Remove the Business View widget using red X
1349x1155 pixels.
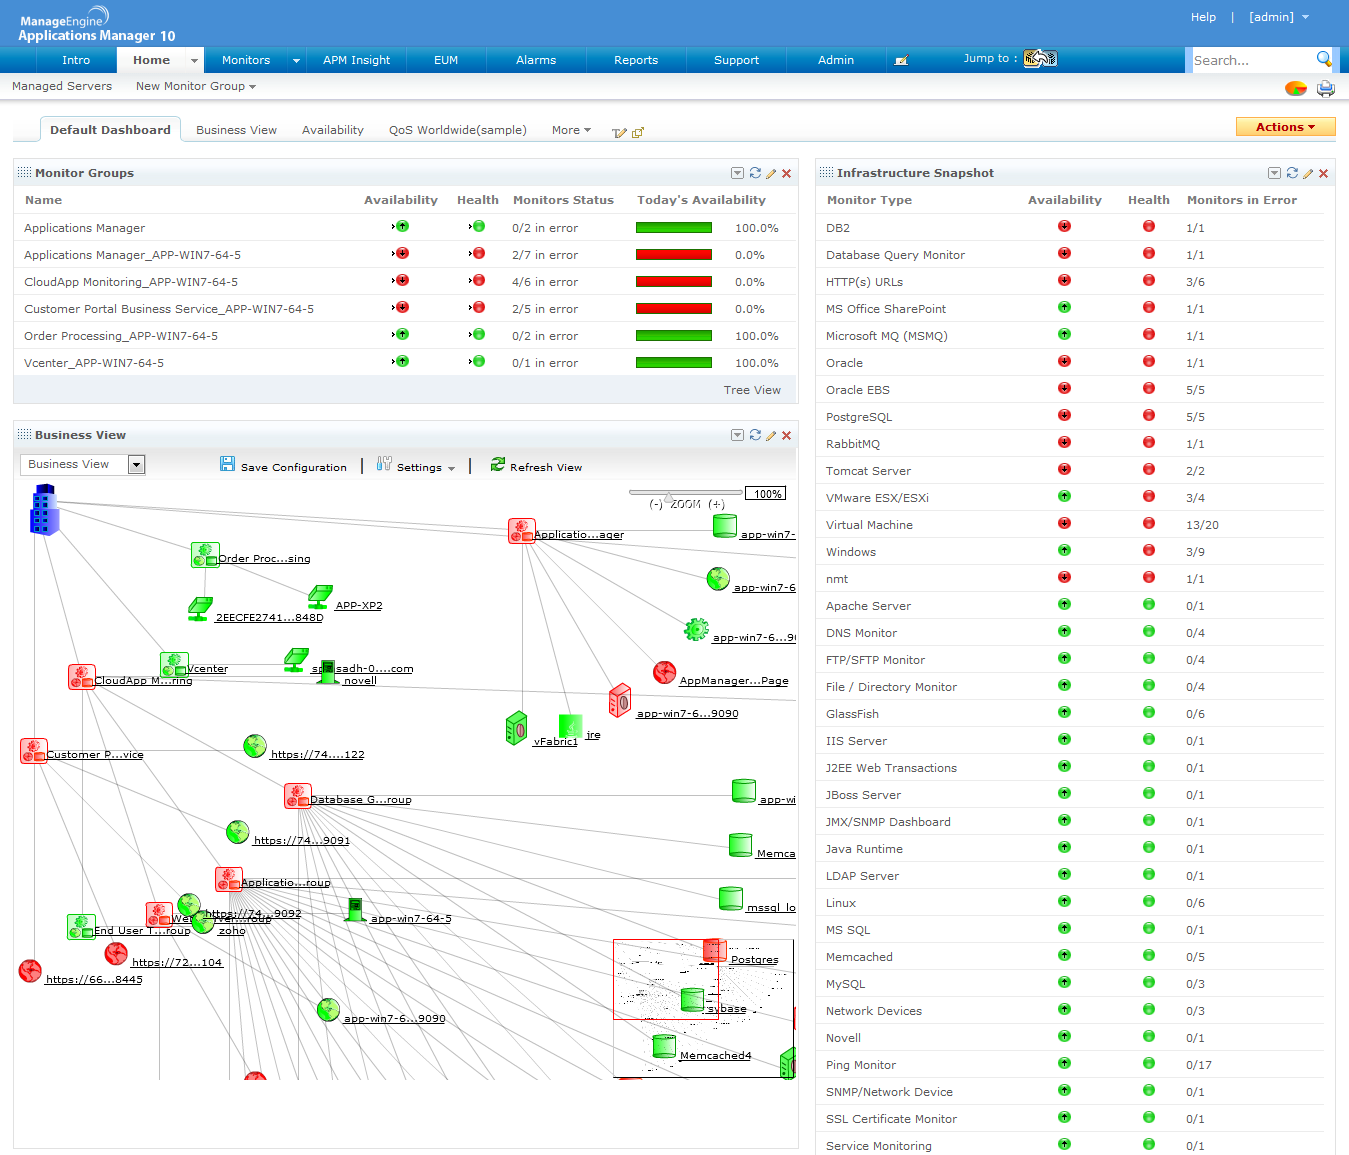[786, 435]
